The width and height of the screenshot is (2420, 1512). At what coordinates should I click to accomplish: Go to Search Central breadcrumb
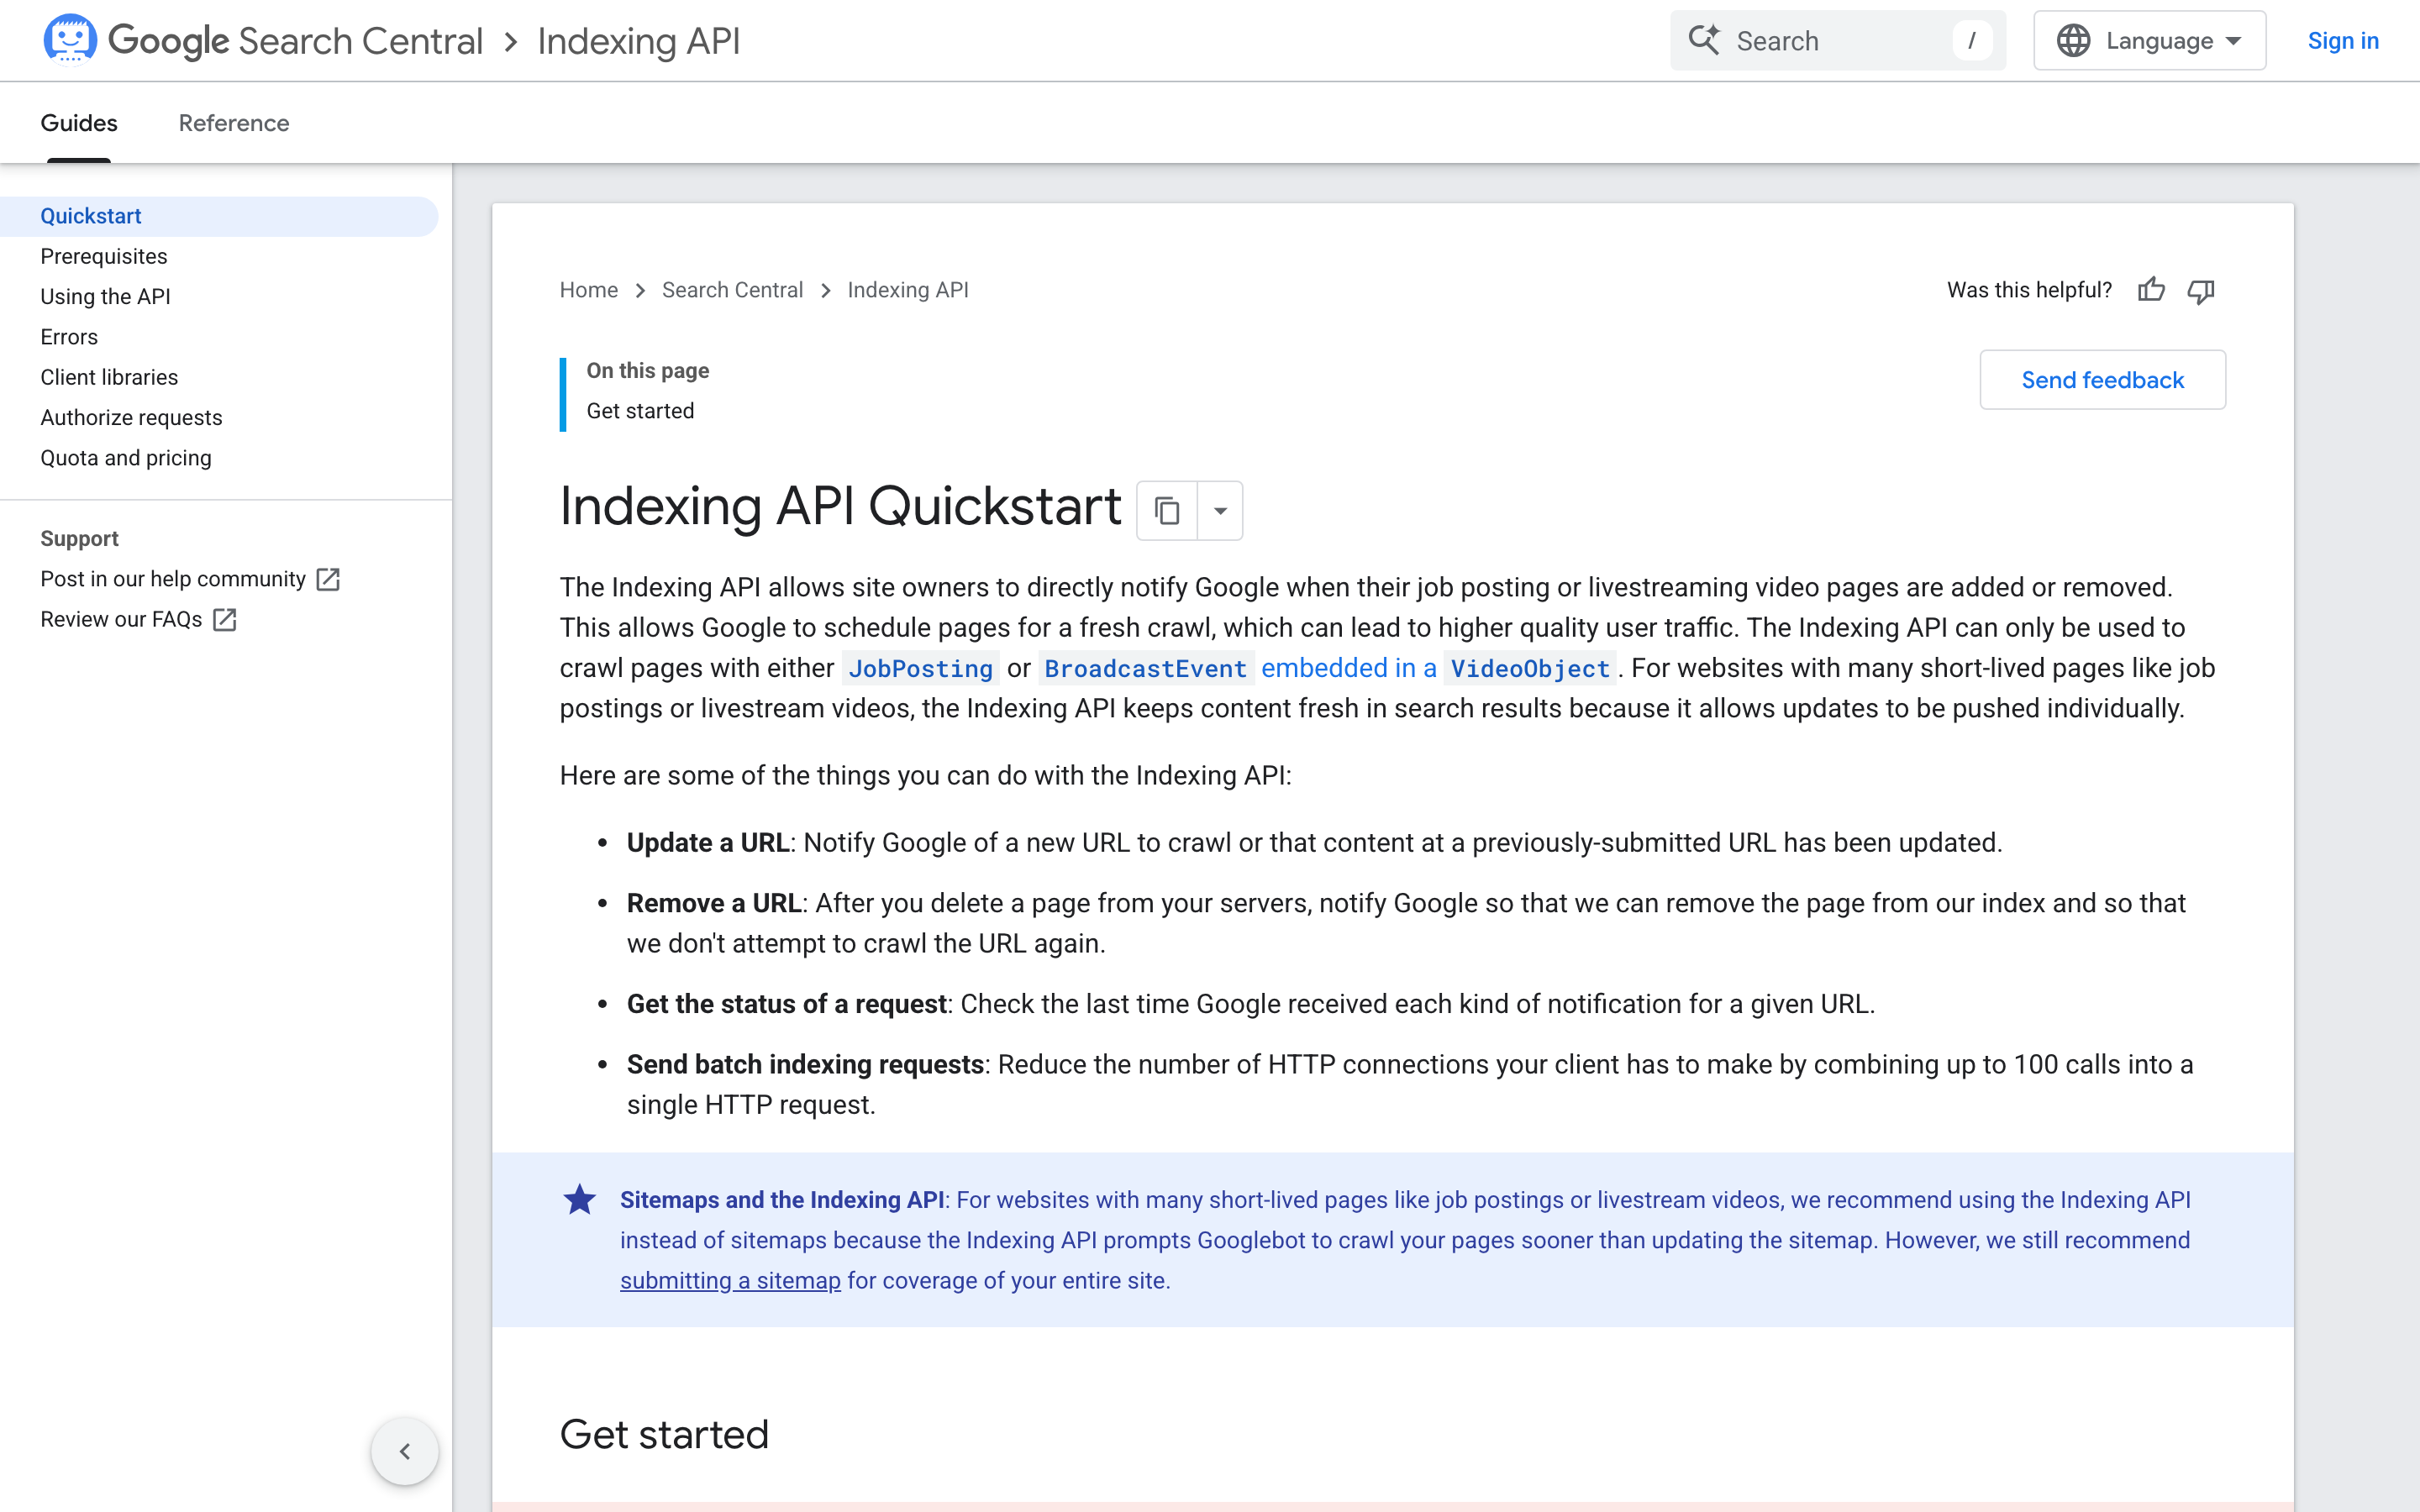(732, 290)
